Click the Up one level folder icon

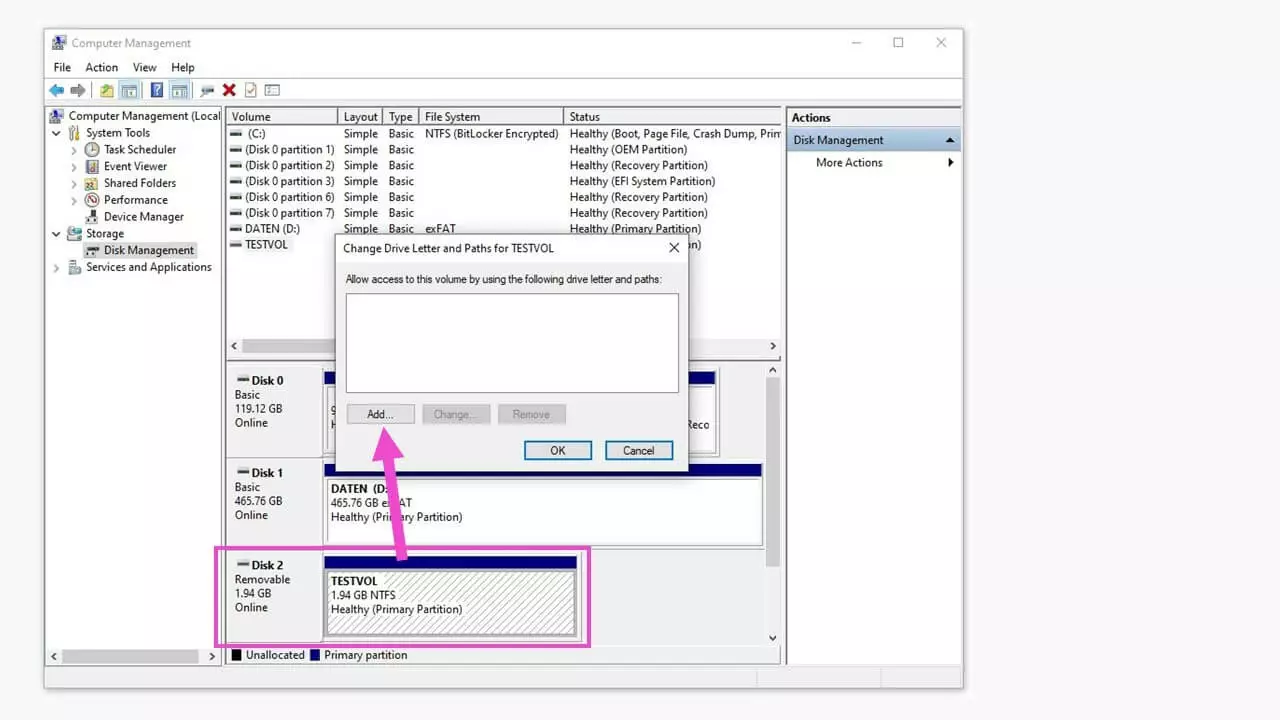[x=106, y=91]
